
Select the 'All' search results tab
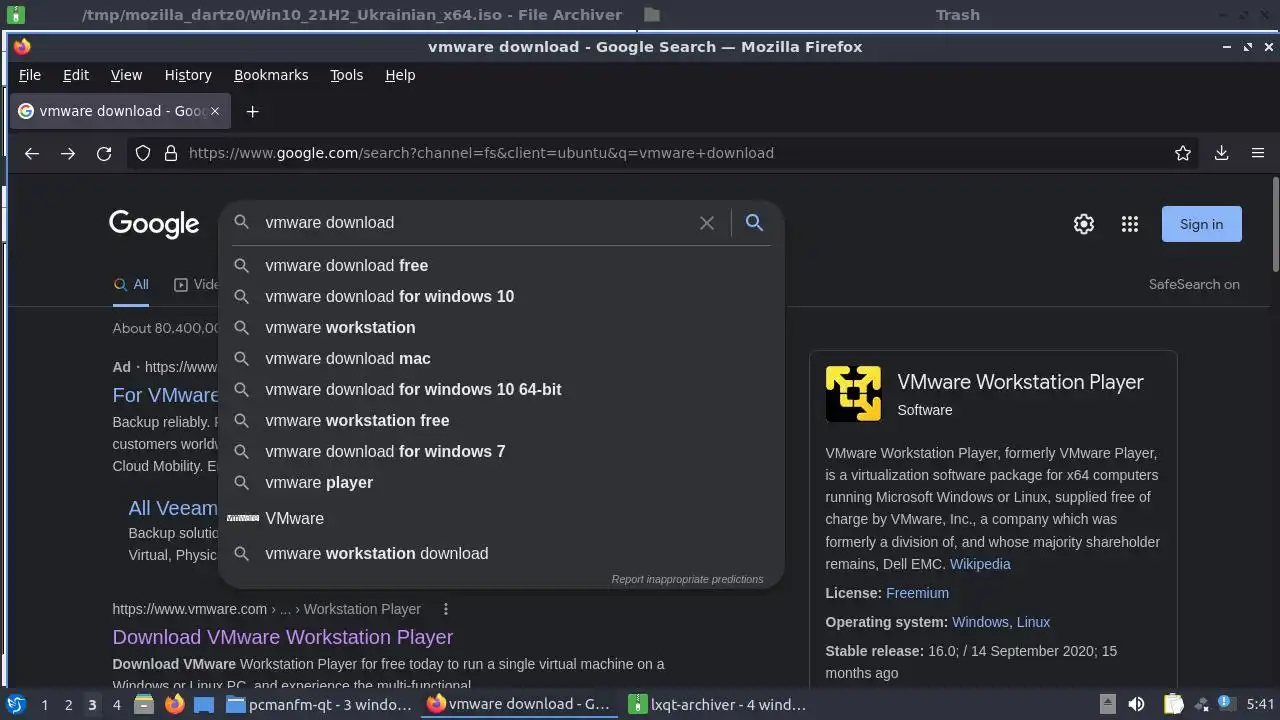pos(131,284)
